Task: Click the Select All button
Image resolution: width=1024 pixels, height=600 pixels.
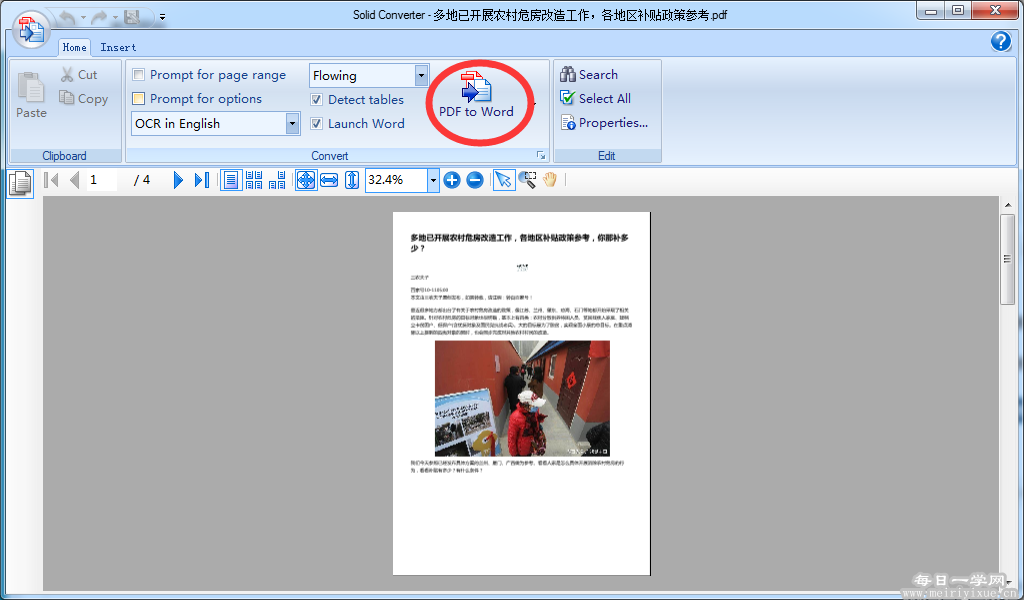Action: 596,99
